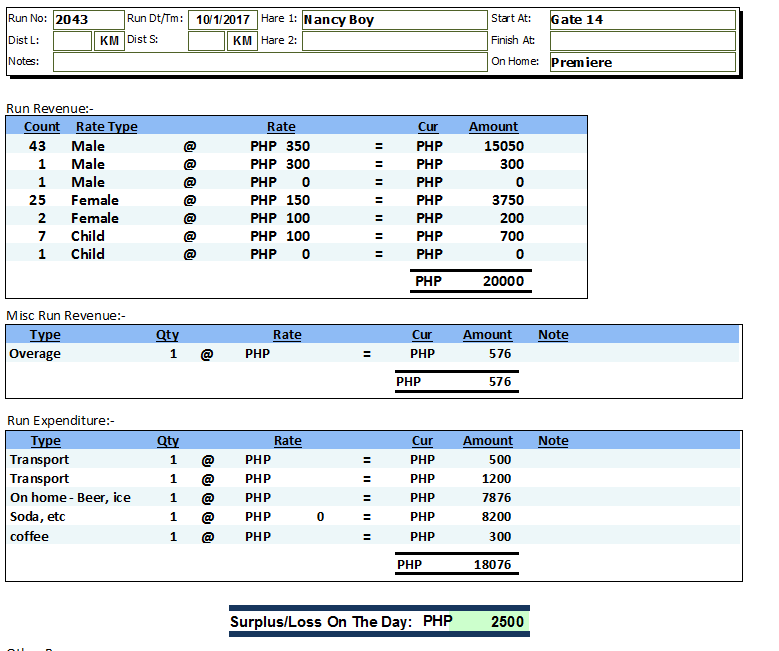The height and width of the screenshot is (651, 779).
Task: Select the Run Dt/Tm date field
Action: tap(222, 20)
